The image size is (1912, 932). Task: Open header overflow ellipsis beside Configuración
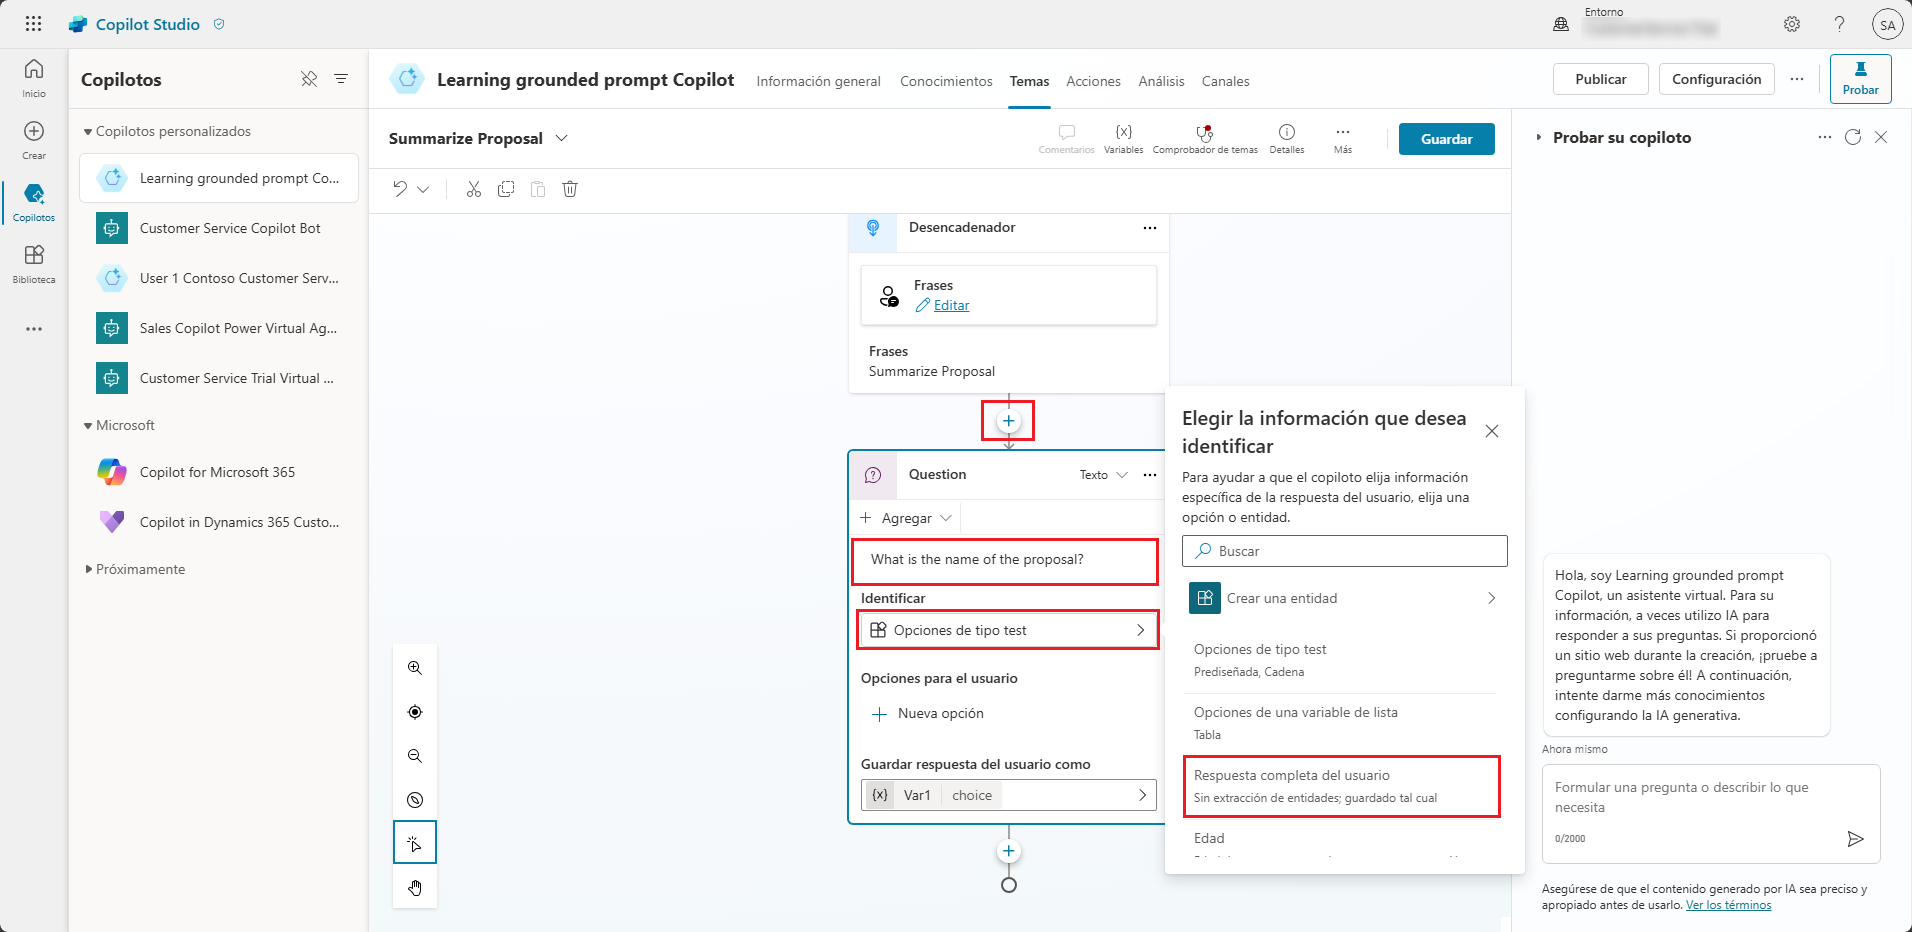tap(1797, 79)
